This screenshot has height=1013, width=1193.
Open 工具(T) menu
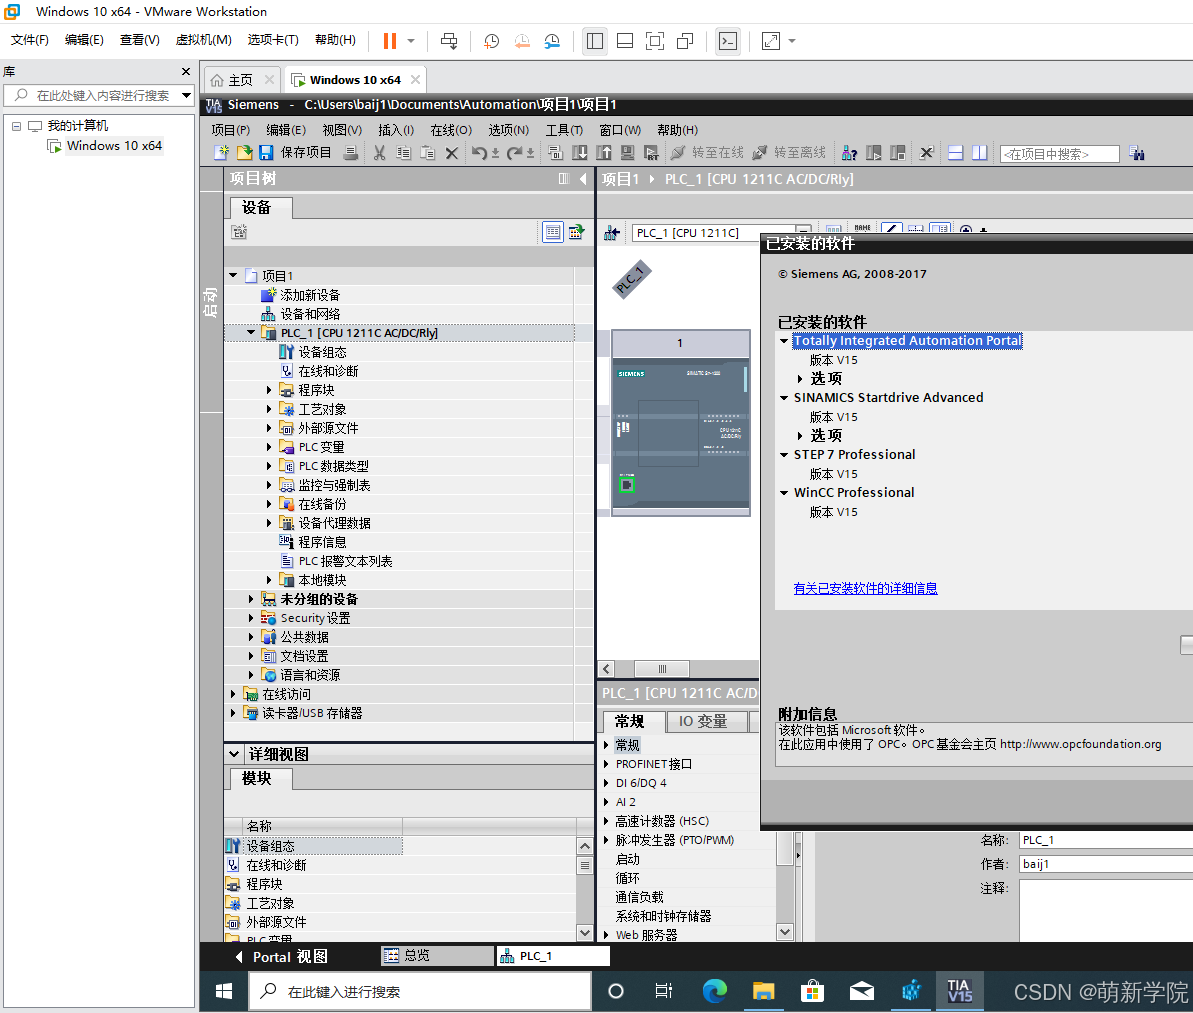[564, 130]
